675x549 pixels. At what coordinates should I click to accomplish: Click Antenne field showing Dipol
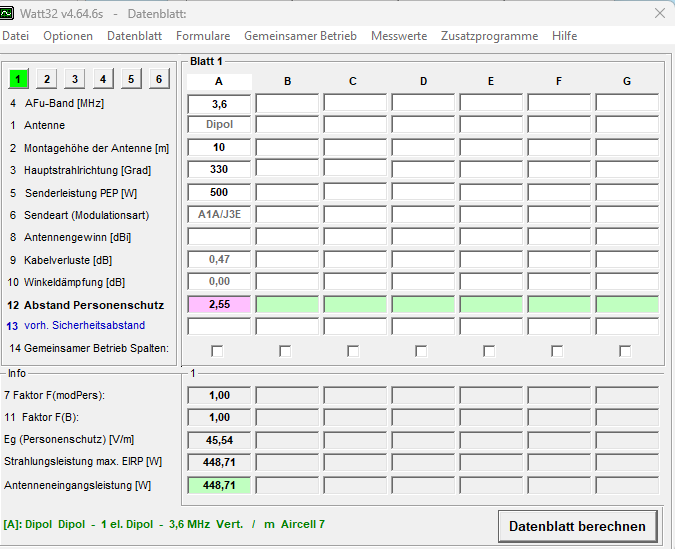[219, 124]
